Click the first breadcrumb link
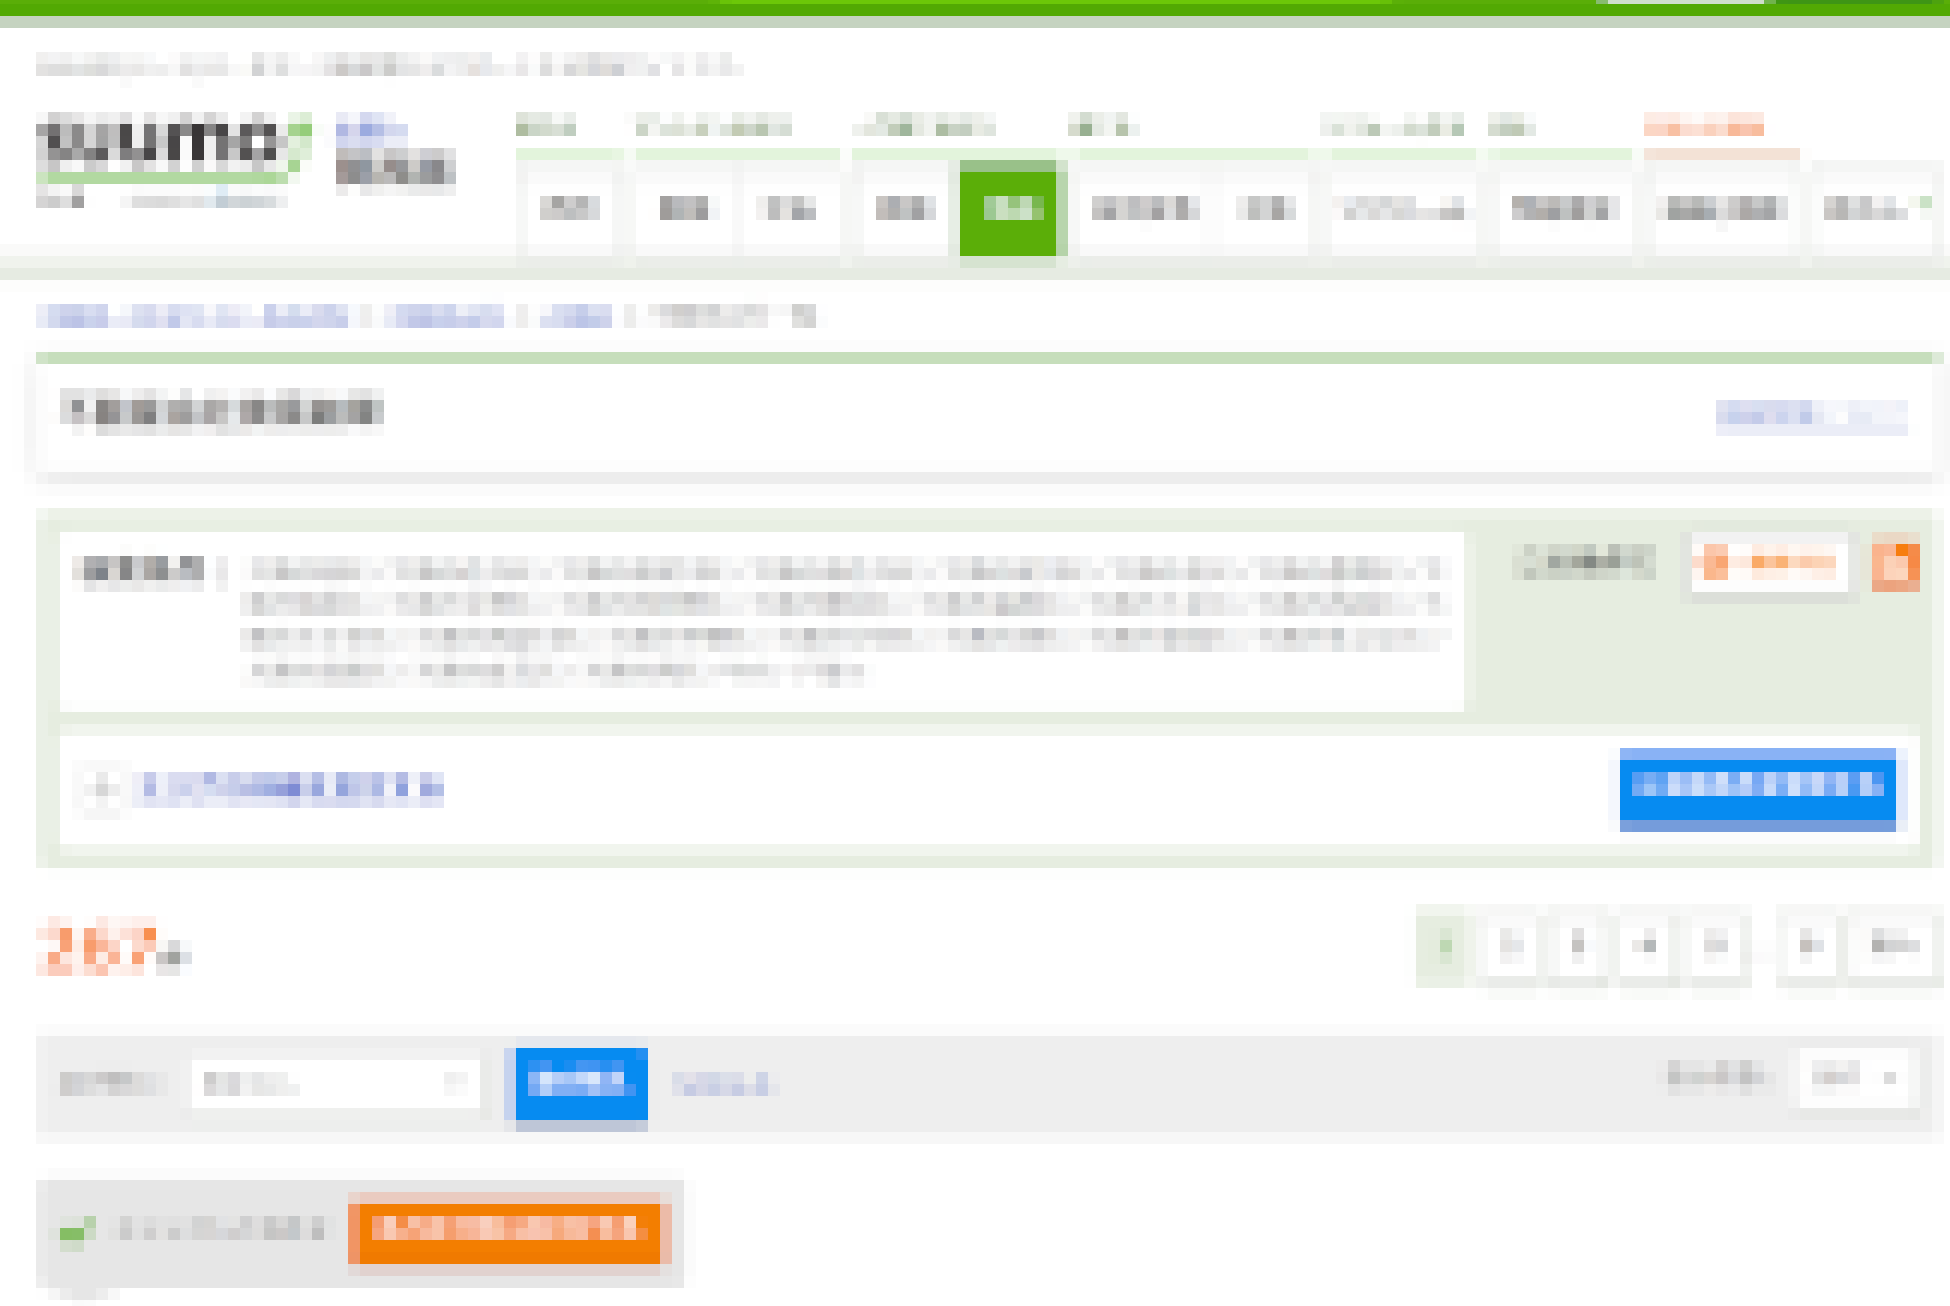The height and width of the screenshot is (1306, 1950). pos(192,316)
